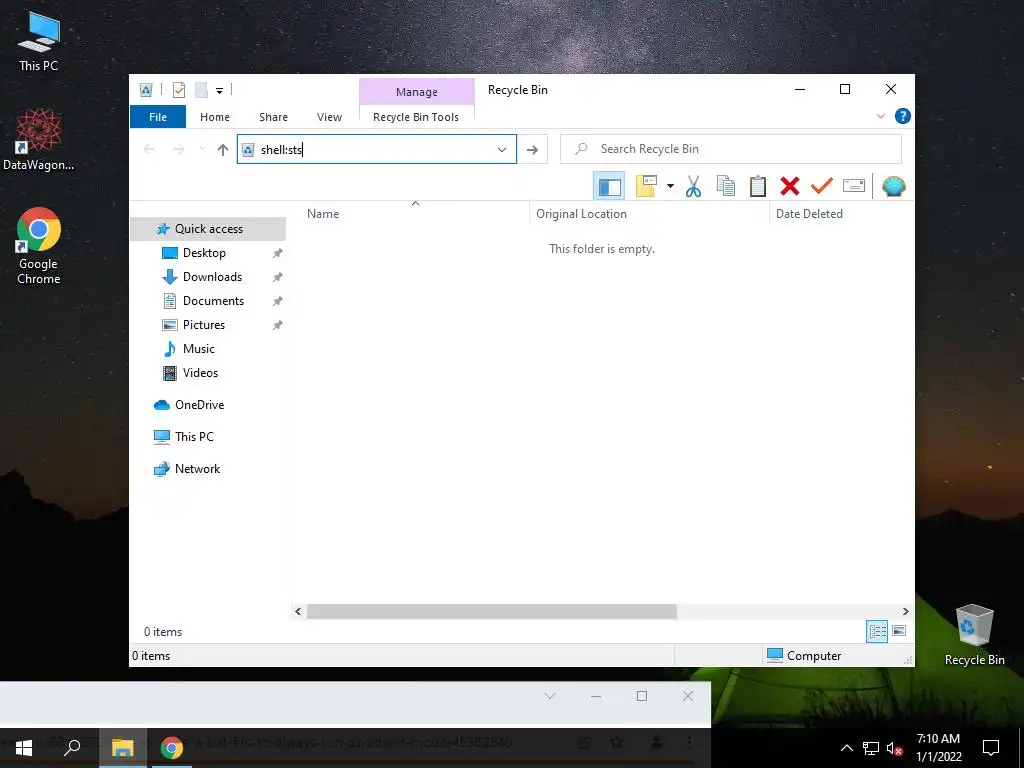Screen dimensions: 1024x768
Task: Click the Search Recycle Bin field
Action: [x=731, y=150]
